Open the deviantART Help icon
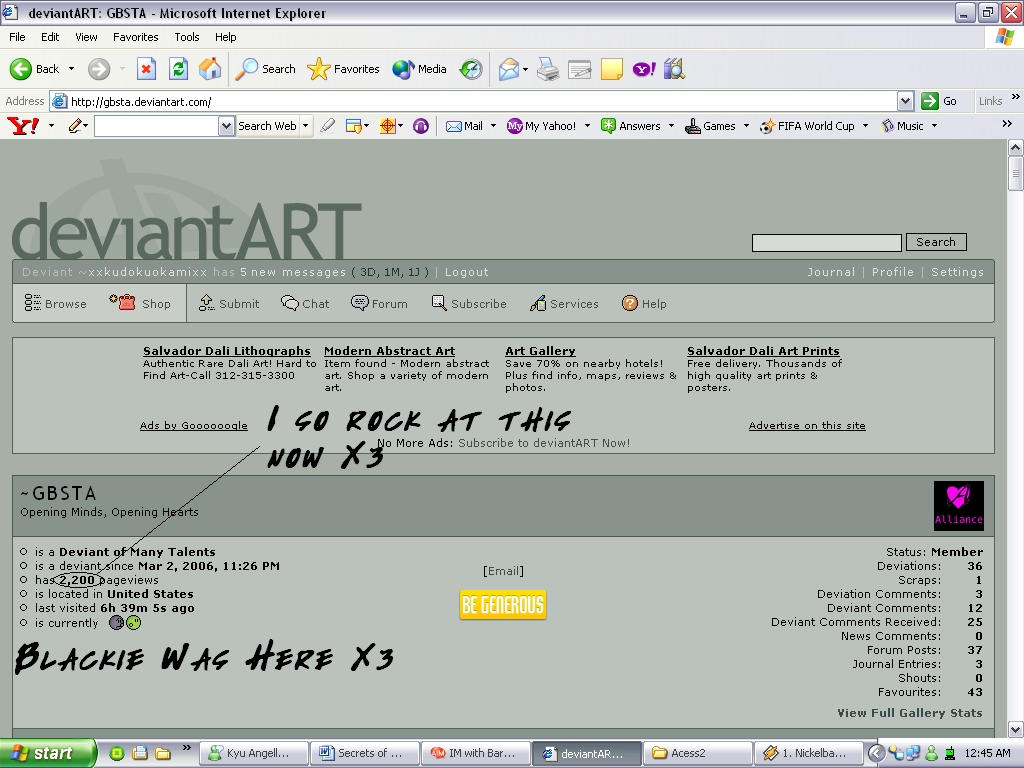This screenshot has height=768, width=1024. coord(630,304)
